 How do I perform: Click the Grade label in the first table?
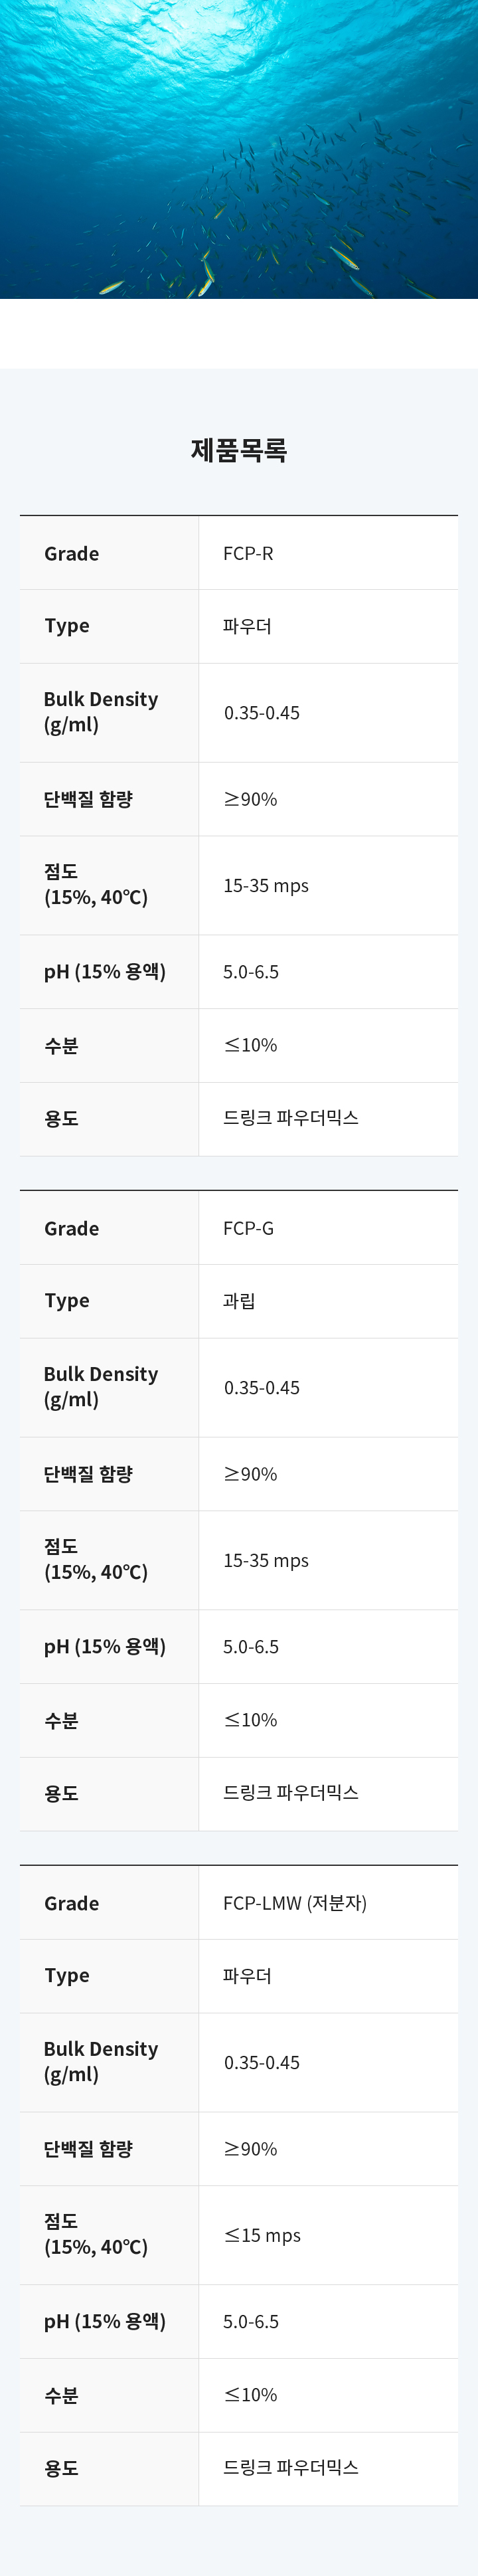coord(72,553)
